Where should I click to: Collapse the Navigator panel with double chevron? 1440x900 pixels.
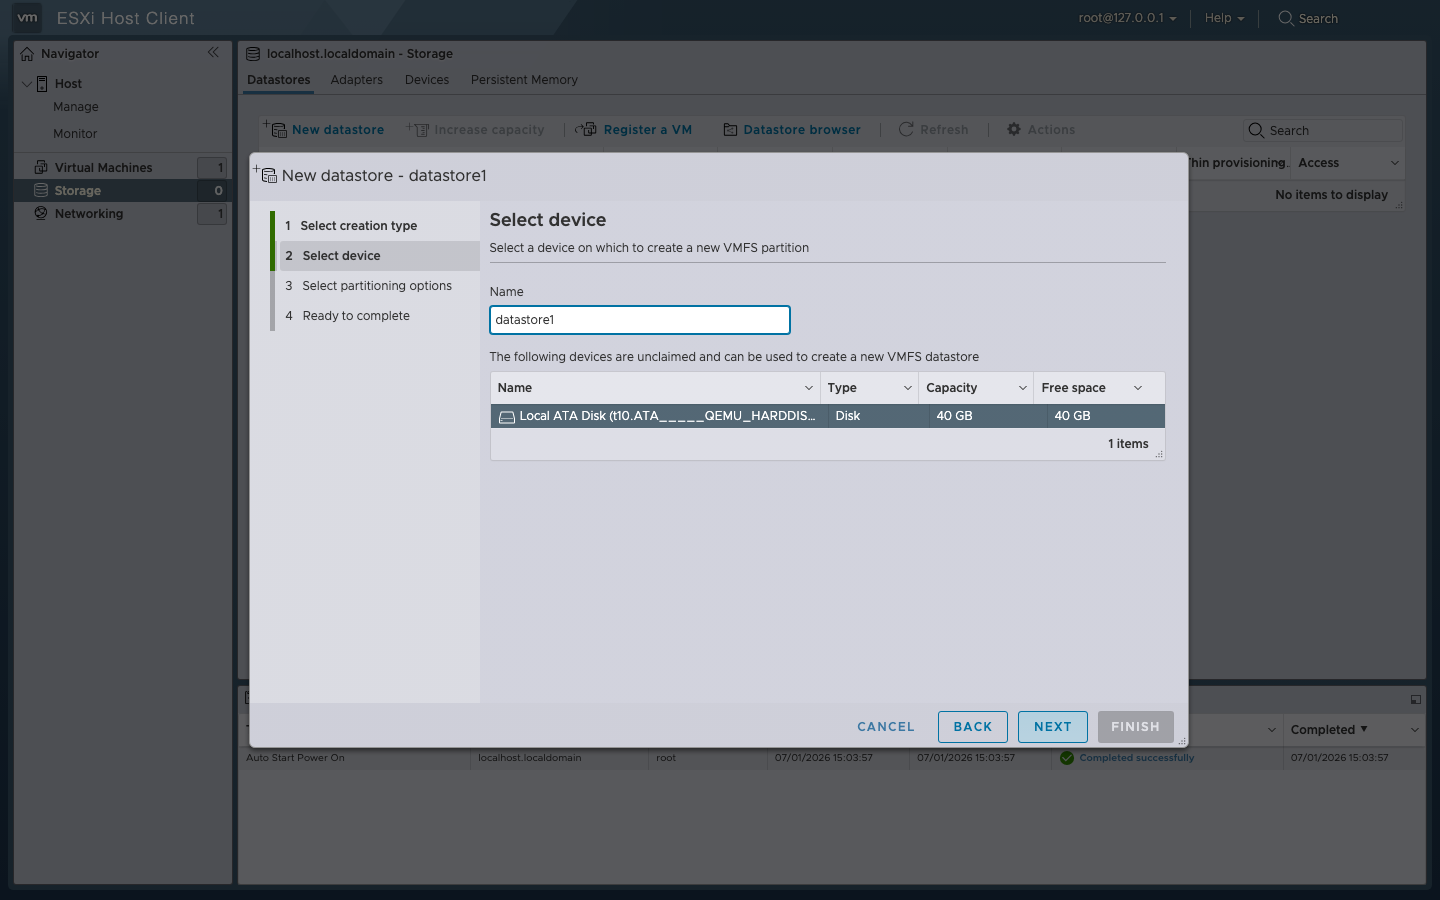(213, 52)
